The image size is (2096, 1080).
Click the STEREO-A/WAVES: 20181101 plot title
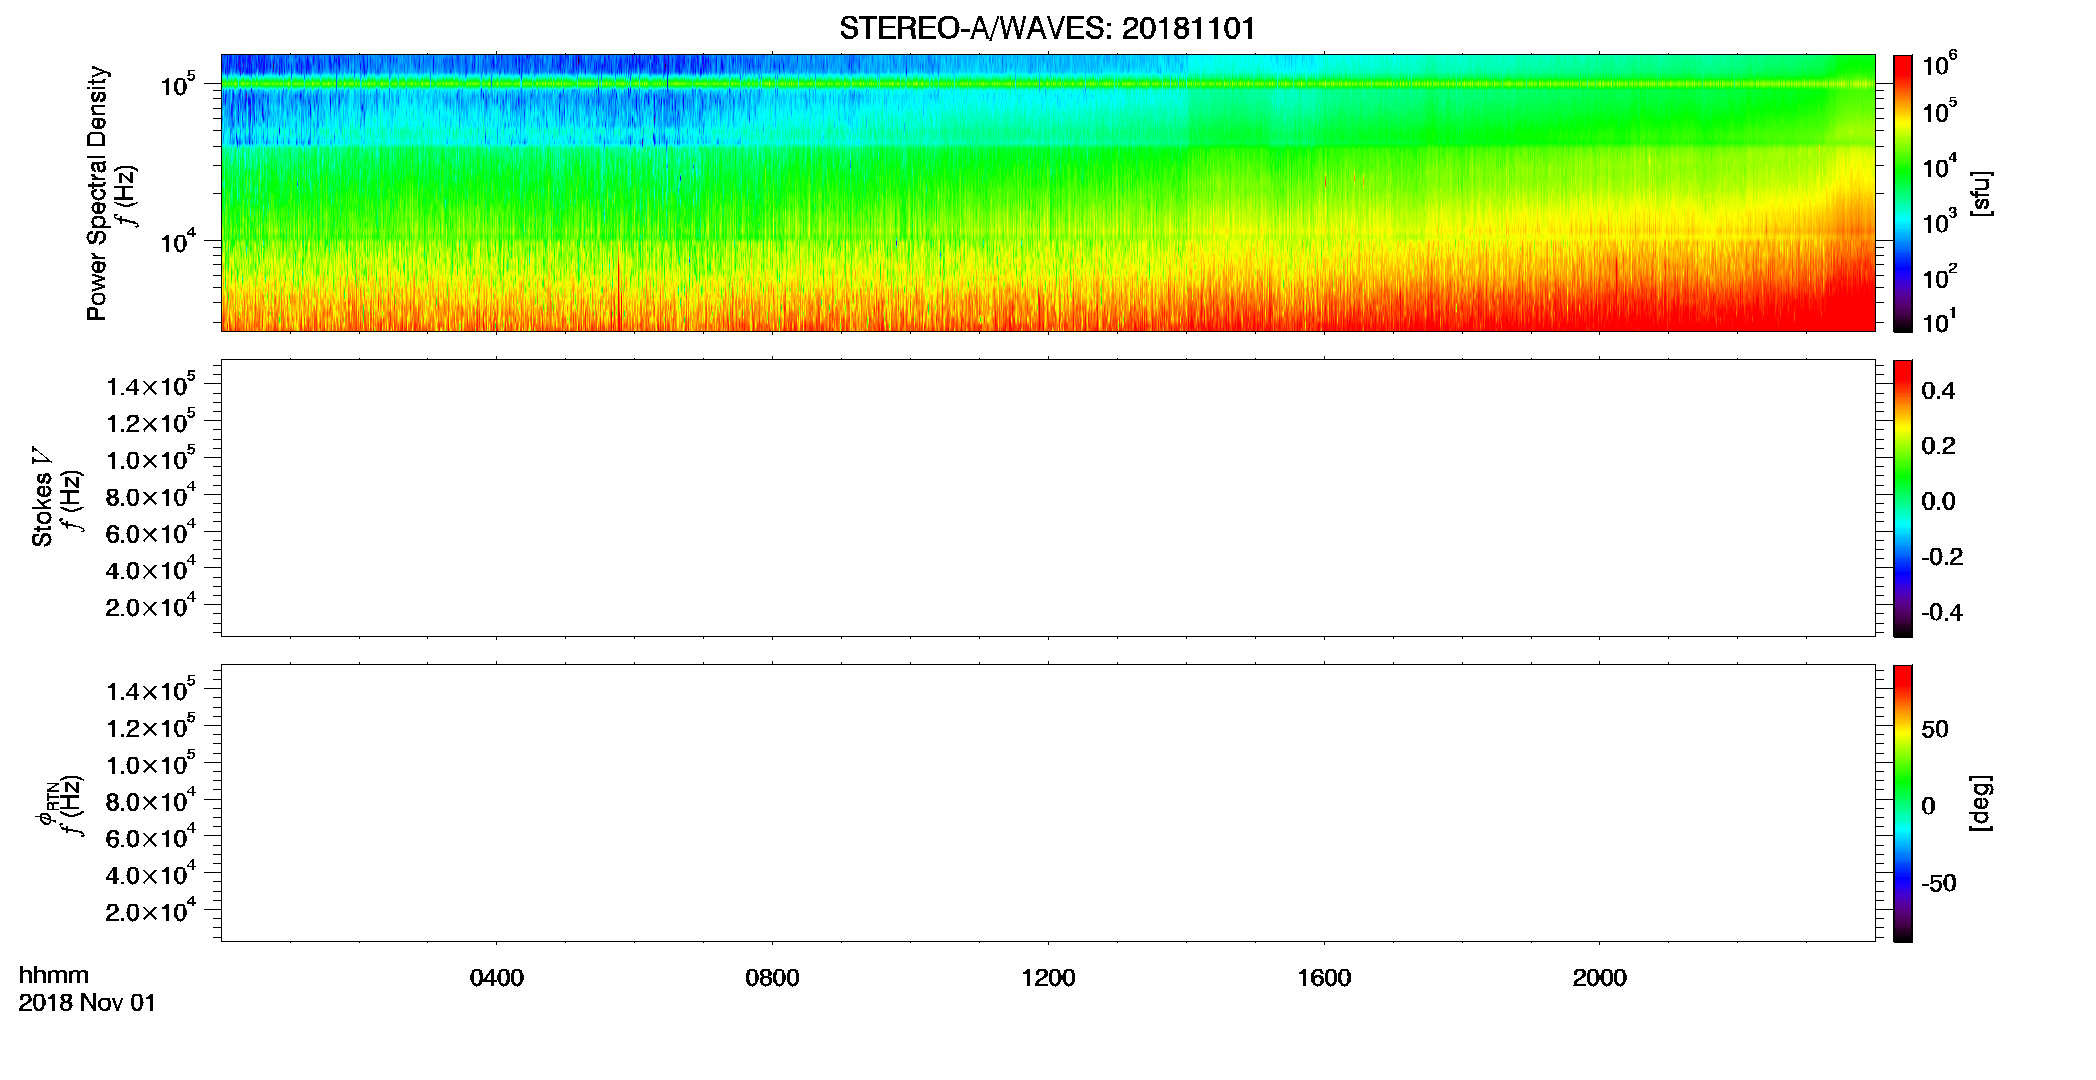(x=1047, y=28)
